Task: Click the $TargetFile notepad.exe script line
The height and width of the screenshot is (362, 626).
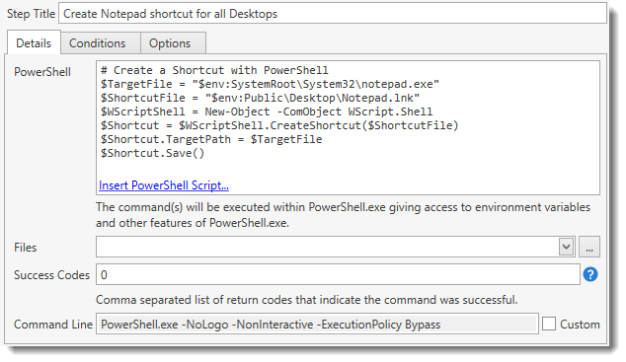Action: [x=270, y=84]
